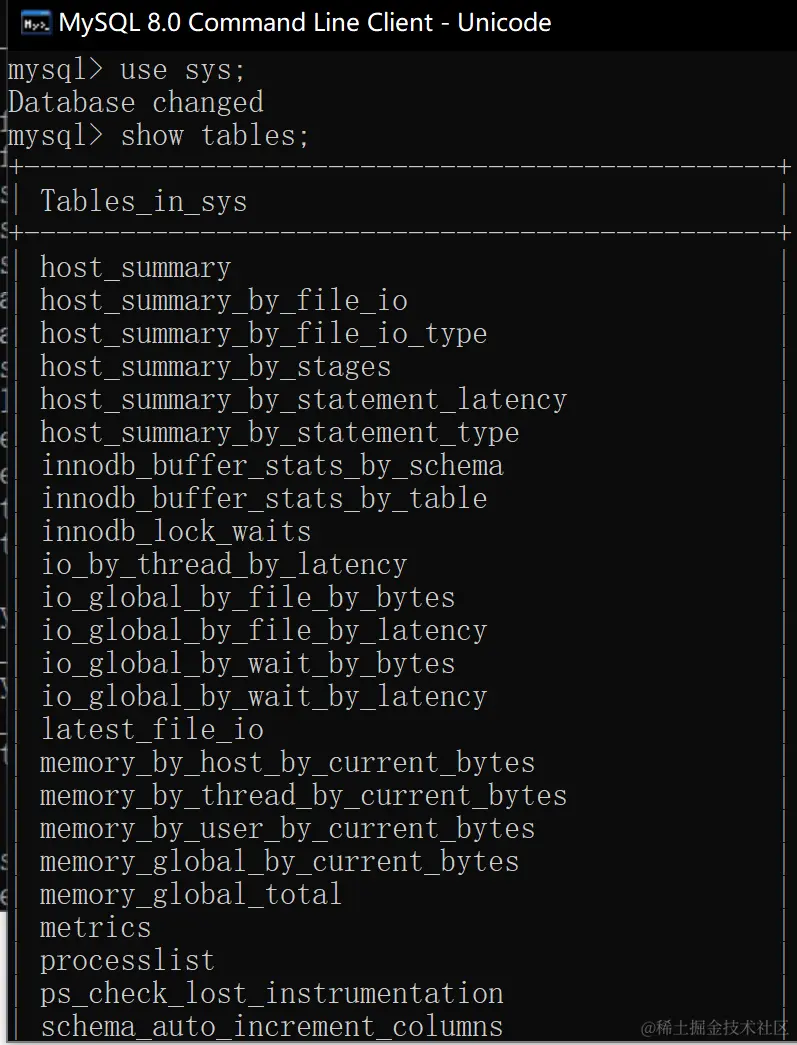Click the MySQL 8.0 Command Line Client title

pyautogui.click(x=305, y=23)
